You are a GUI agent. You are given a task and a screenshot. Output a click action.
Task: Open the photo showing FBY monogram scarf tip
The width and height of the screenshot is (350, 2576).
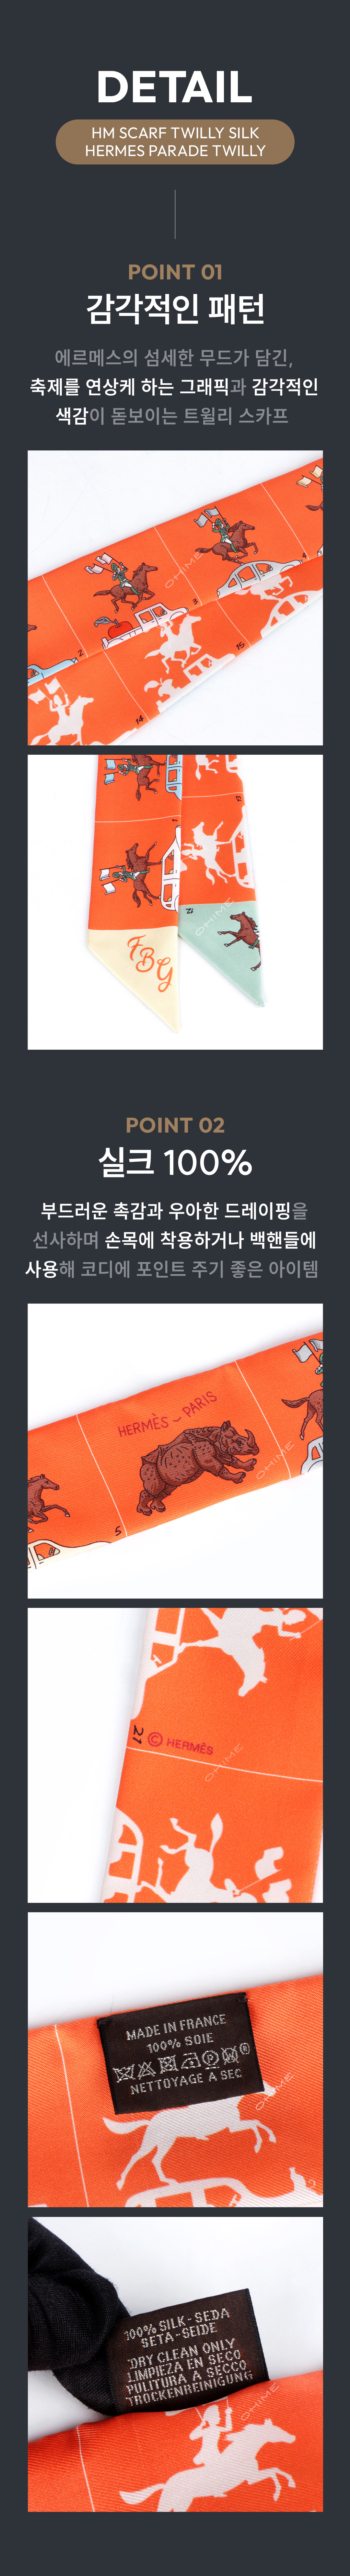point(175,902)
